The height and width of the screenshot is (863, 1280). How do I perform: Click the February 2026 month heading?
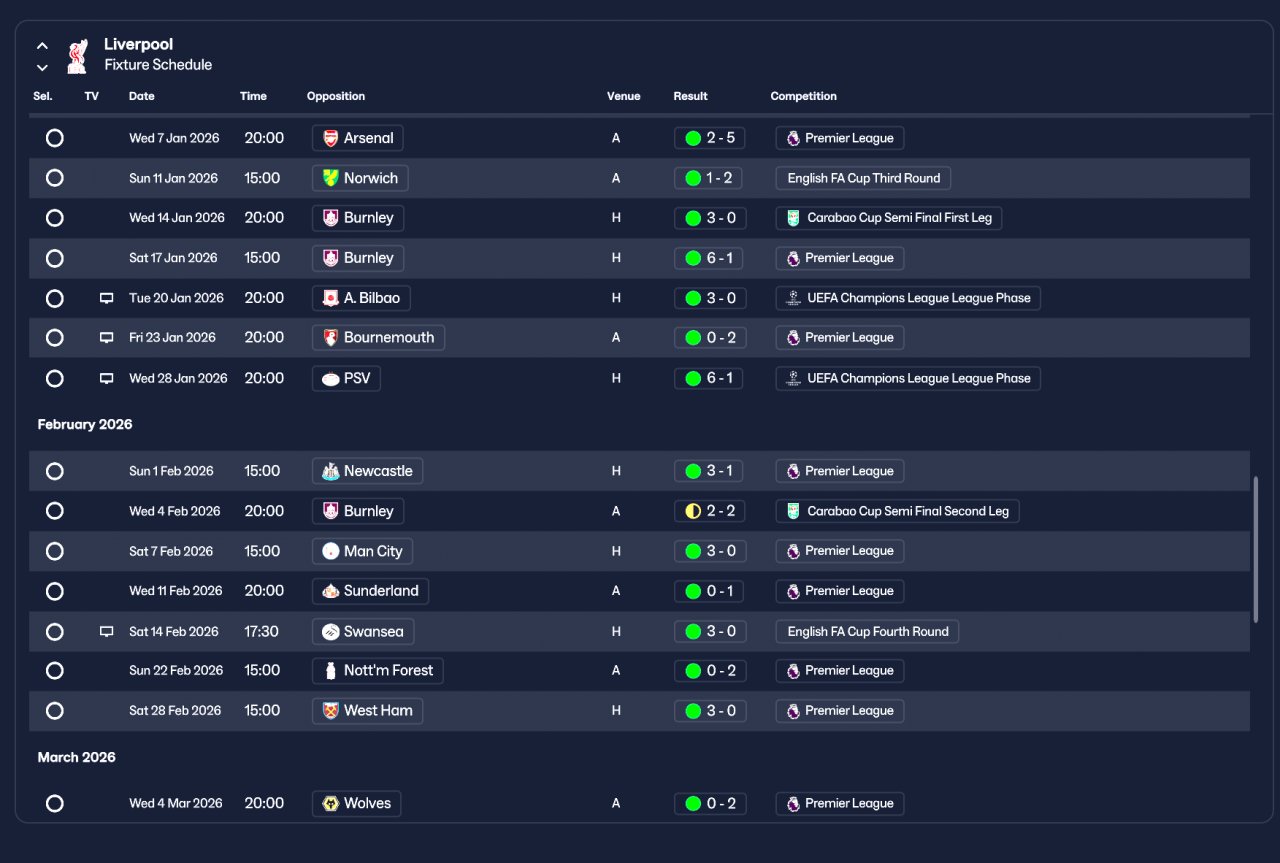[85, 425]
